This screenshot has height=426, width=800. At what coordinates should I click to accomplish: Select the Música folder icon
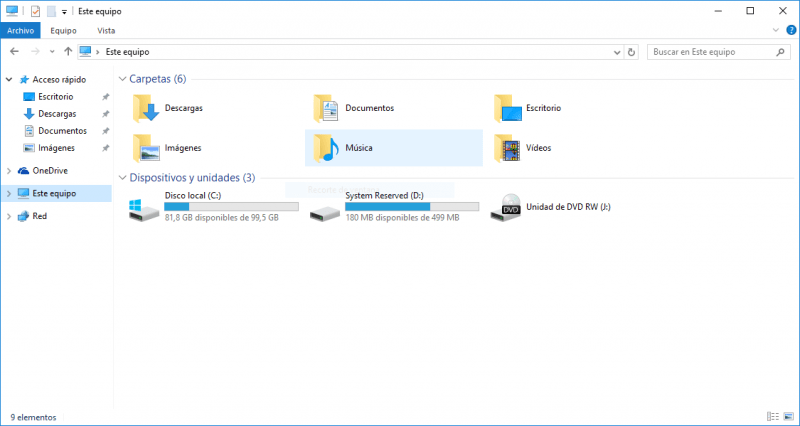click(327, 148)
